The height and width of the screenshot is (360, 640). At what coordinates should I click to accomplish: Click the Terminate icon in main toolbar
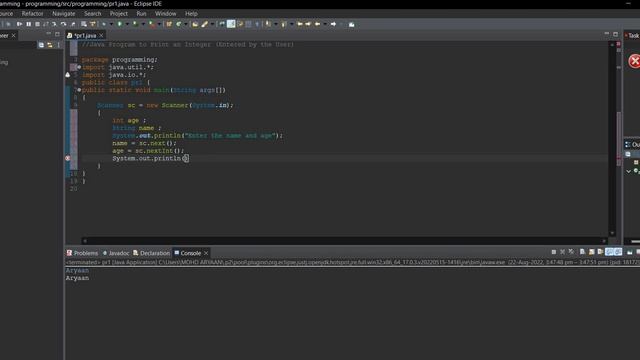point(37,24)
